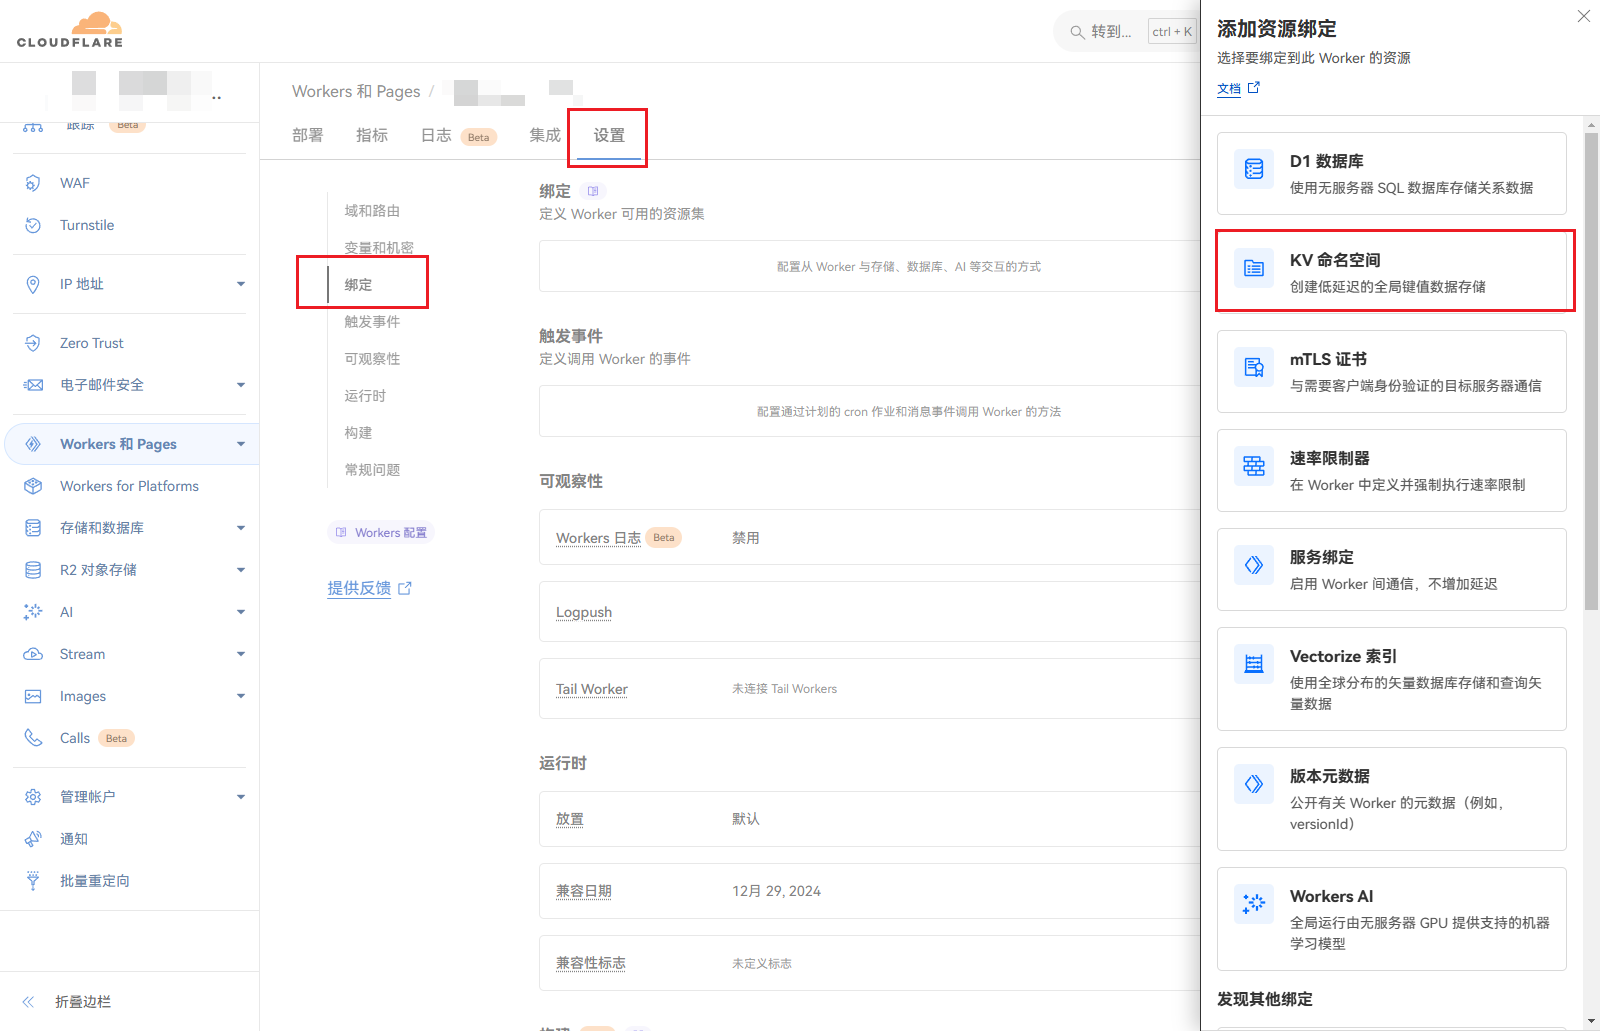Switch to the 指标 tab

(x=372, y=135)
